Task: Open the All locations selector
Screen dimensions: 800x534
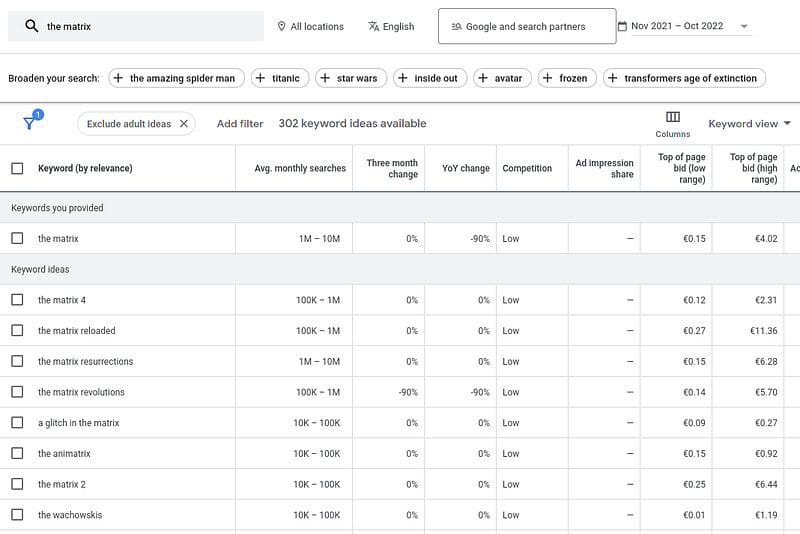Action: tap(310, 26)
